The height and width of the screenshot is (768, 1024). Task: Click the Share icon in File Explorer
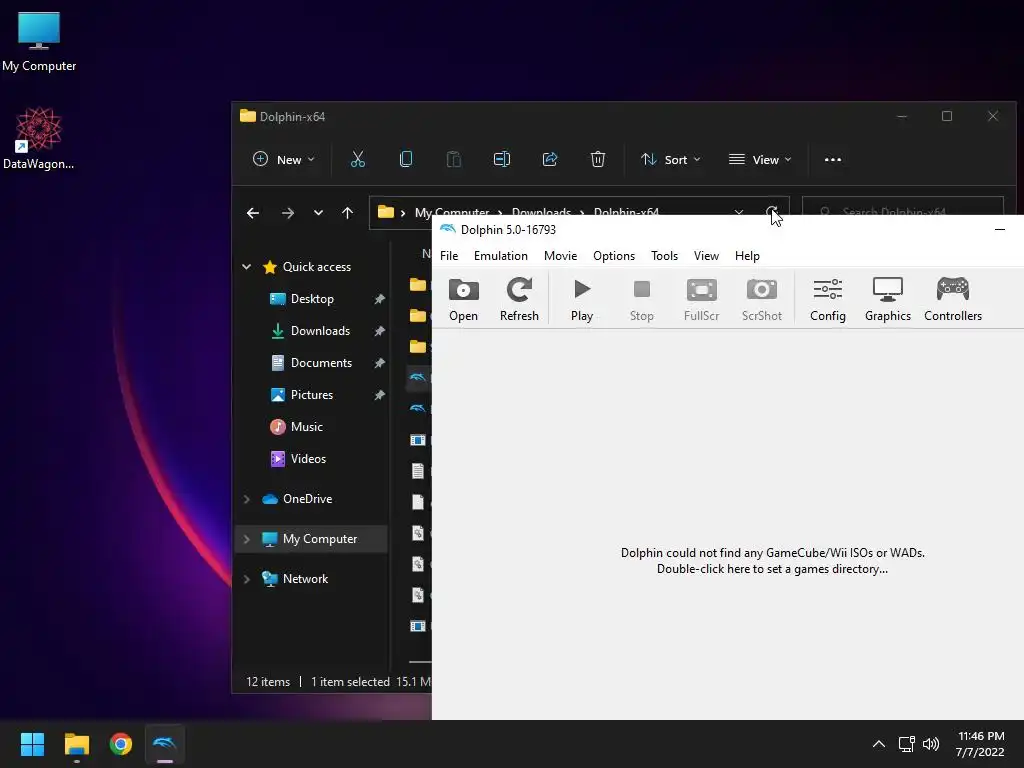click(550, 159)
